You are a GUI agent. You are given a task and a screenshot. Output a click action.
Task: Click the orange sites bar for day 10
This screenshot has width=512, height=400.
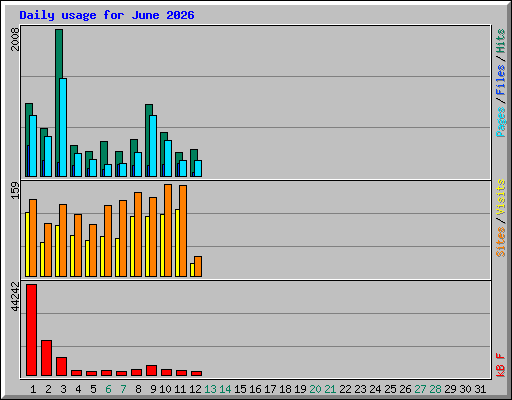click(168, 230)
